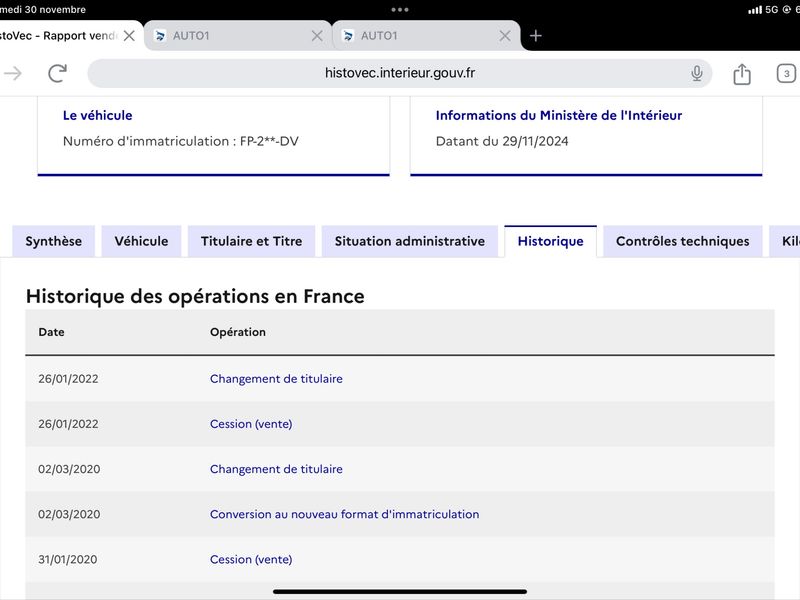Close the second AUTO1 tab

point(505,36)
